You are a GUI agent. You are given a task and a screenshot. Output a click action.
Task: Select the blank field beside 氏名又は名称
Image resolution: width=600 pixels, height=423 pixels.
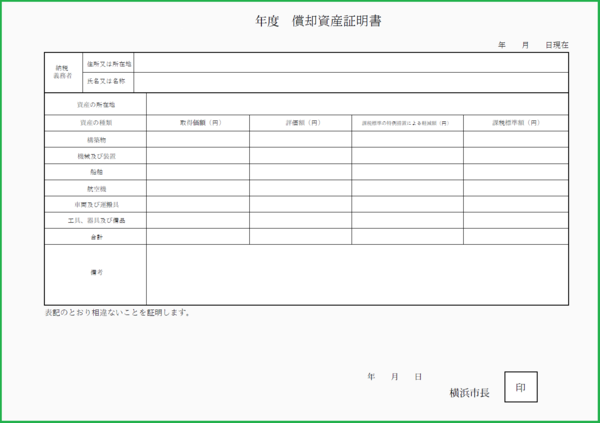tap(351, 82)
